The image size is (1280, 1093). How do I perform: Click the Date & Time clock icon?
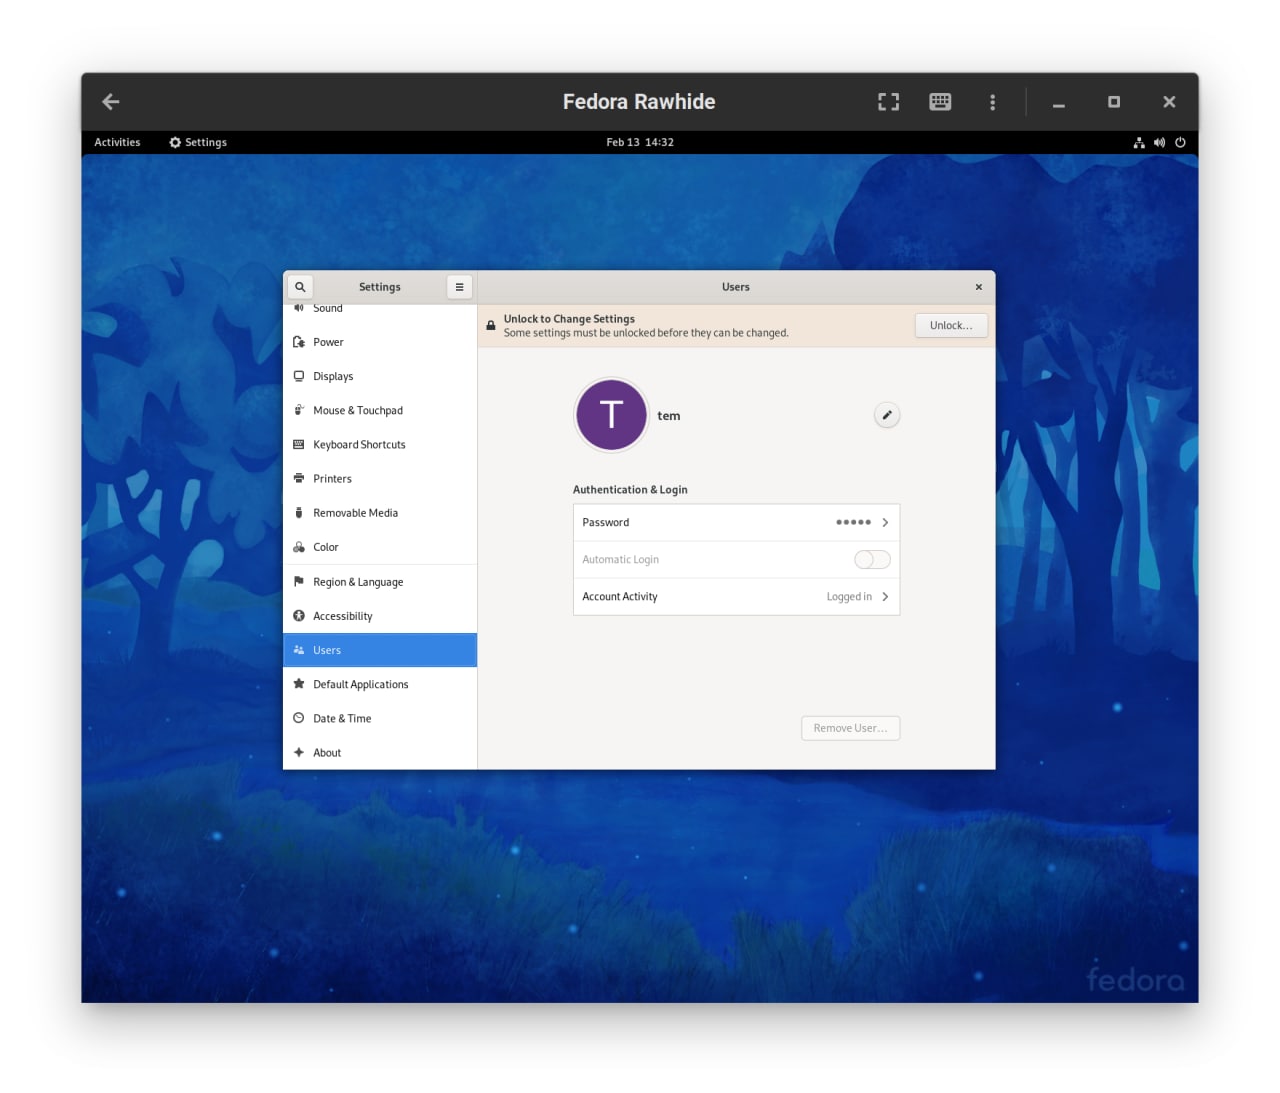point(299,718)
